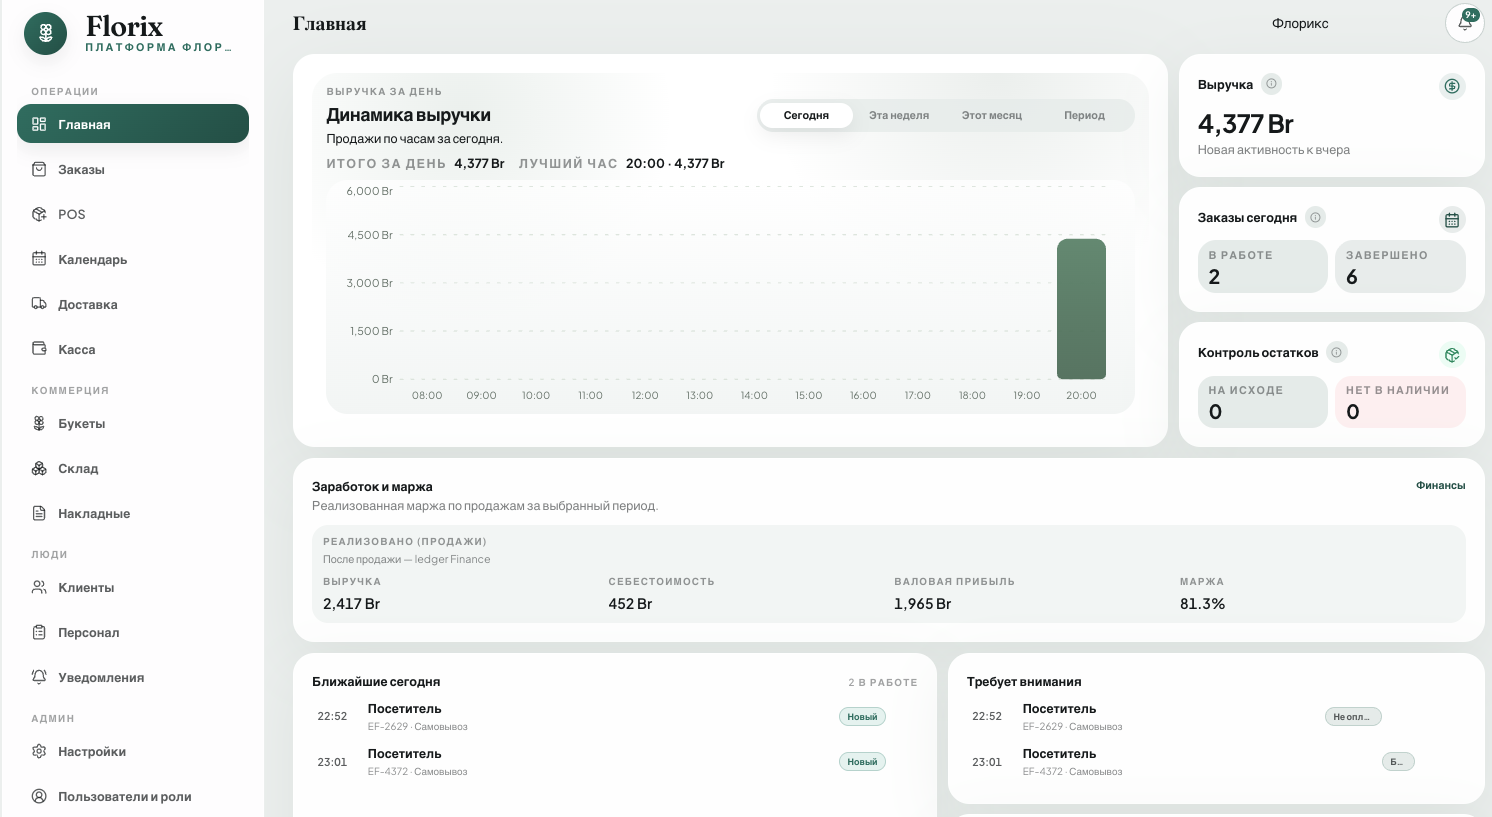
Task: Open the Период tab
Action: click(x=1084, y=115)
